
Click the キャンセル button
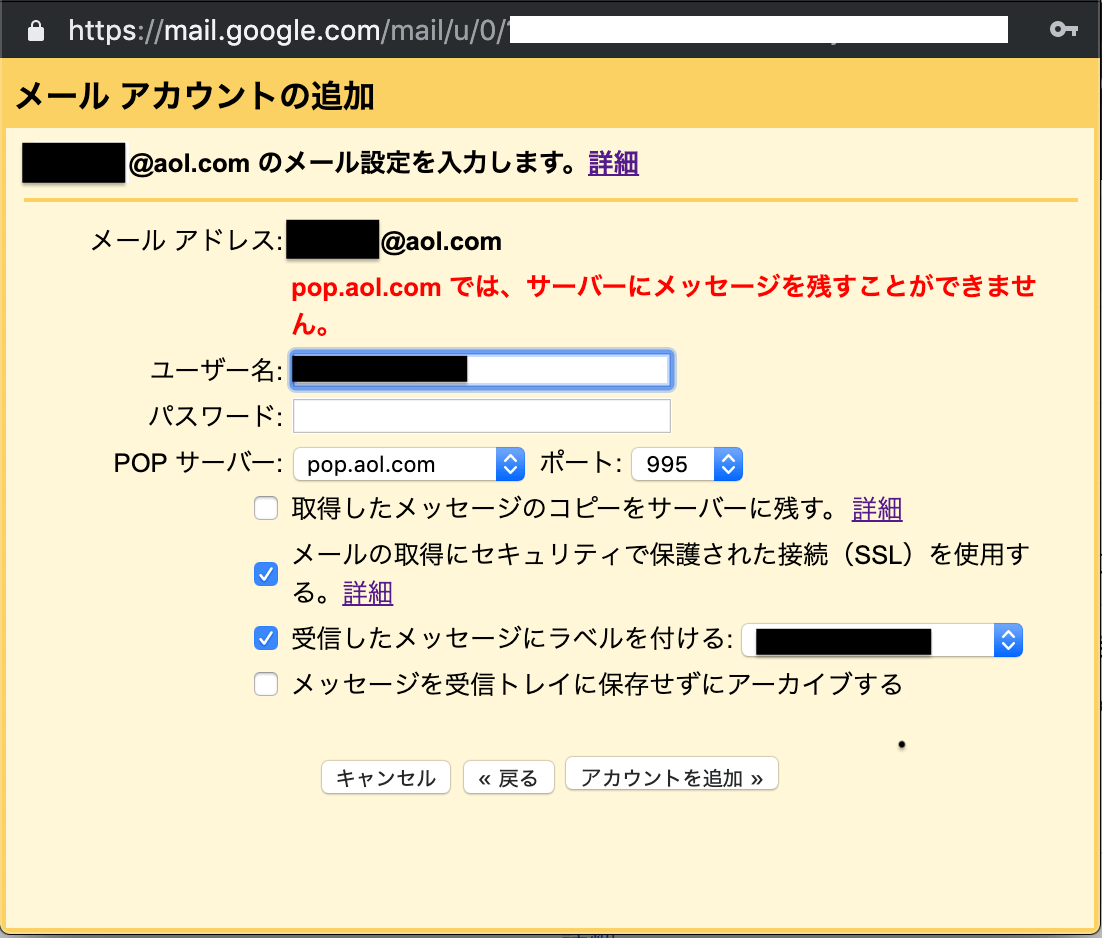click(x=386, y=778)
